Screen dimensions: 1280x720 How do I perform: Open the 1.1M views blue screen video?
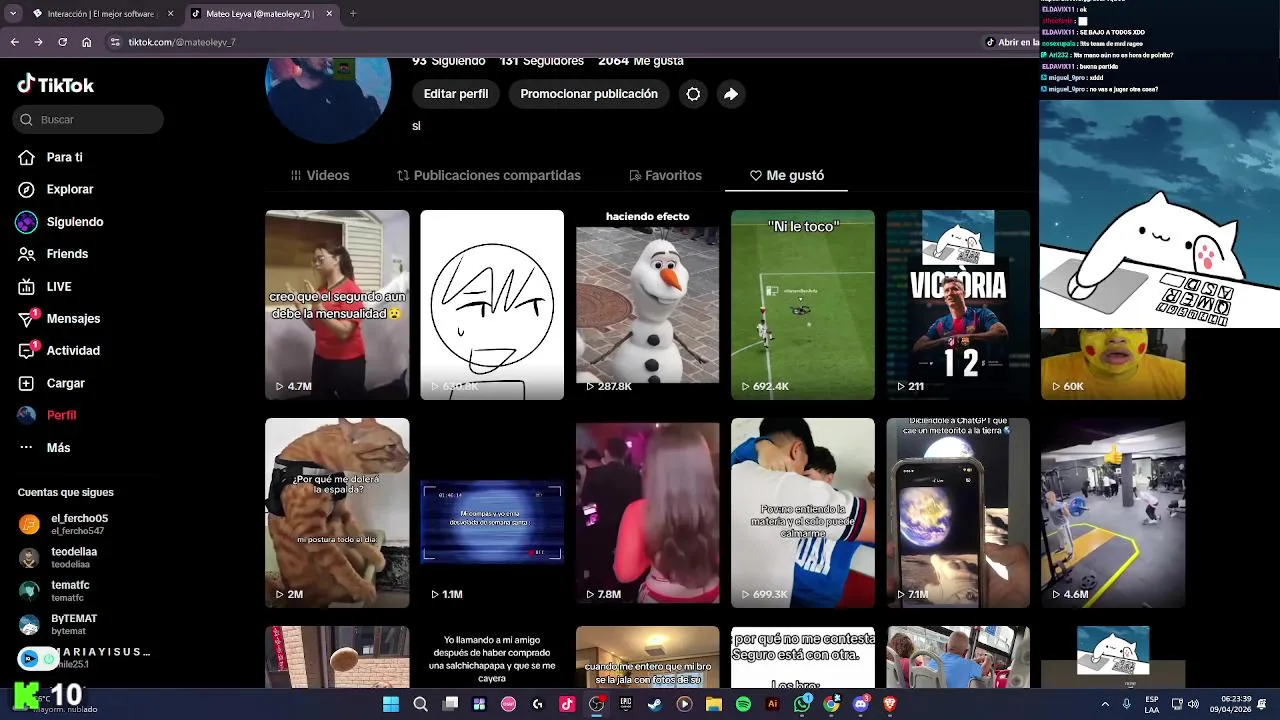pos(492,513)
